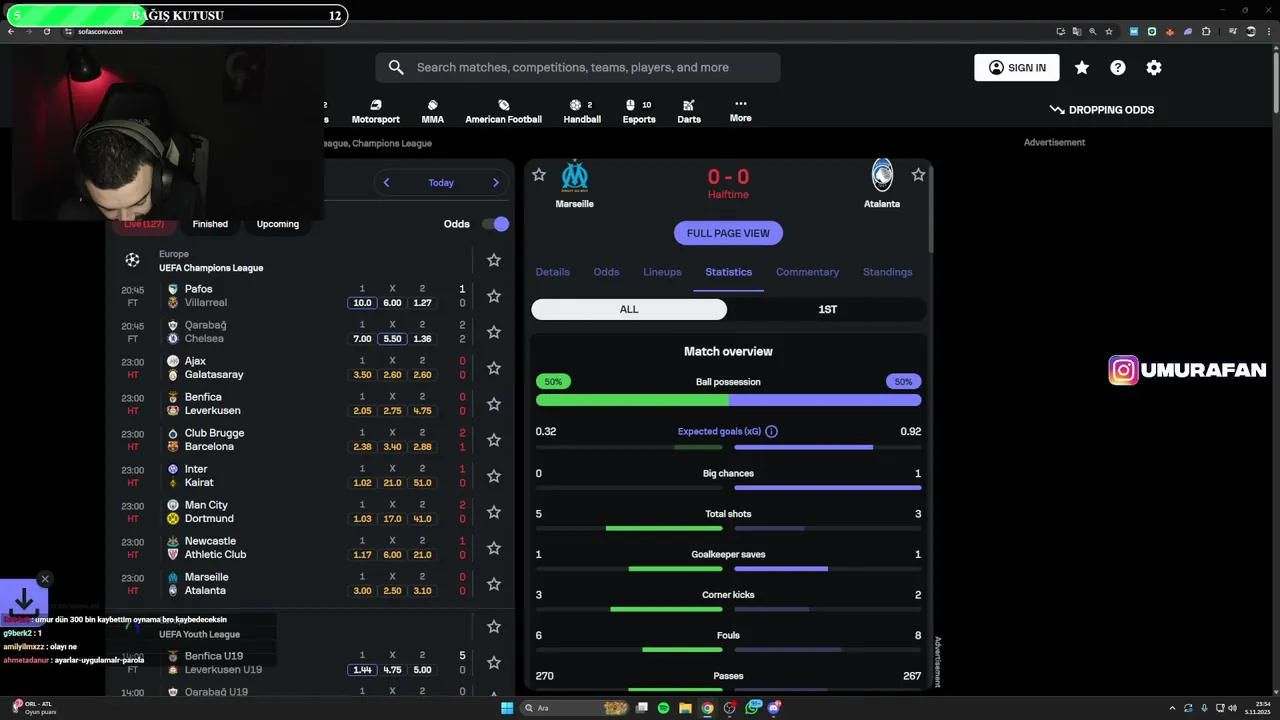Select the MMA sport category
This screenshot has height=720, width=1280.
[432, 111]
